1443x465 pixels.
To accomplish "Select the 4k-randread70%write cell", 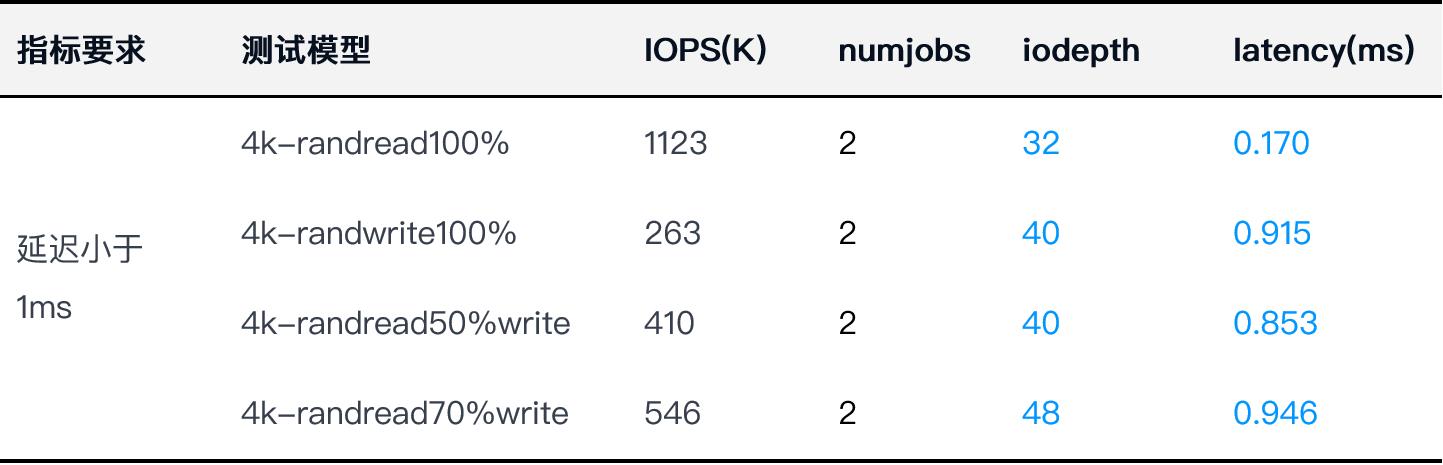I will click(x=405, y=414).
